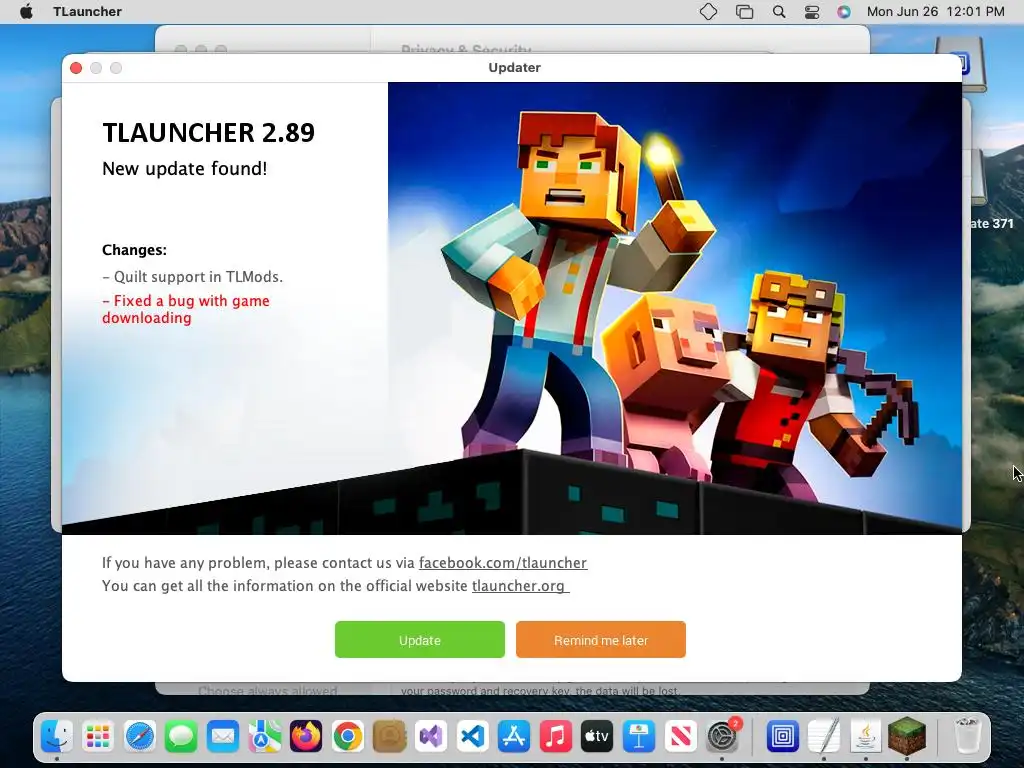Image resolution: width=1024 pixels, height=768 pixels.
Task: Visit the tlauncher.org website link
Action: 519,586
